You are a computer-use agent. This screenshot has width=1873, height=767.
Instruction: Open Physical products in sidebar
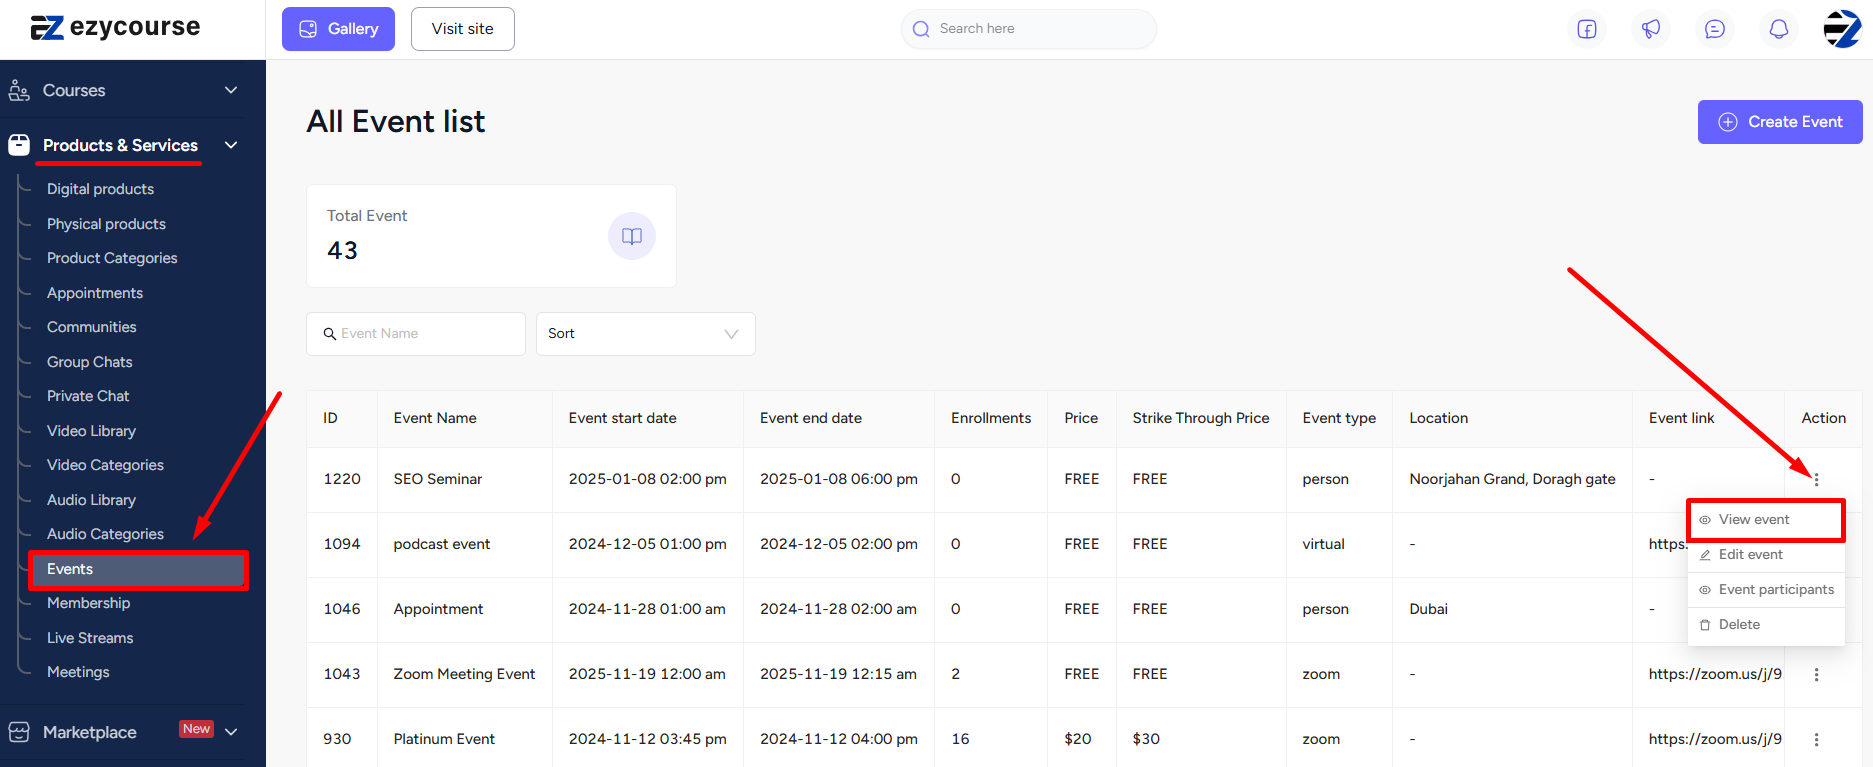(x=106, y=224)
